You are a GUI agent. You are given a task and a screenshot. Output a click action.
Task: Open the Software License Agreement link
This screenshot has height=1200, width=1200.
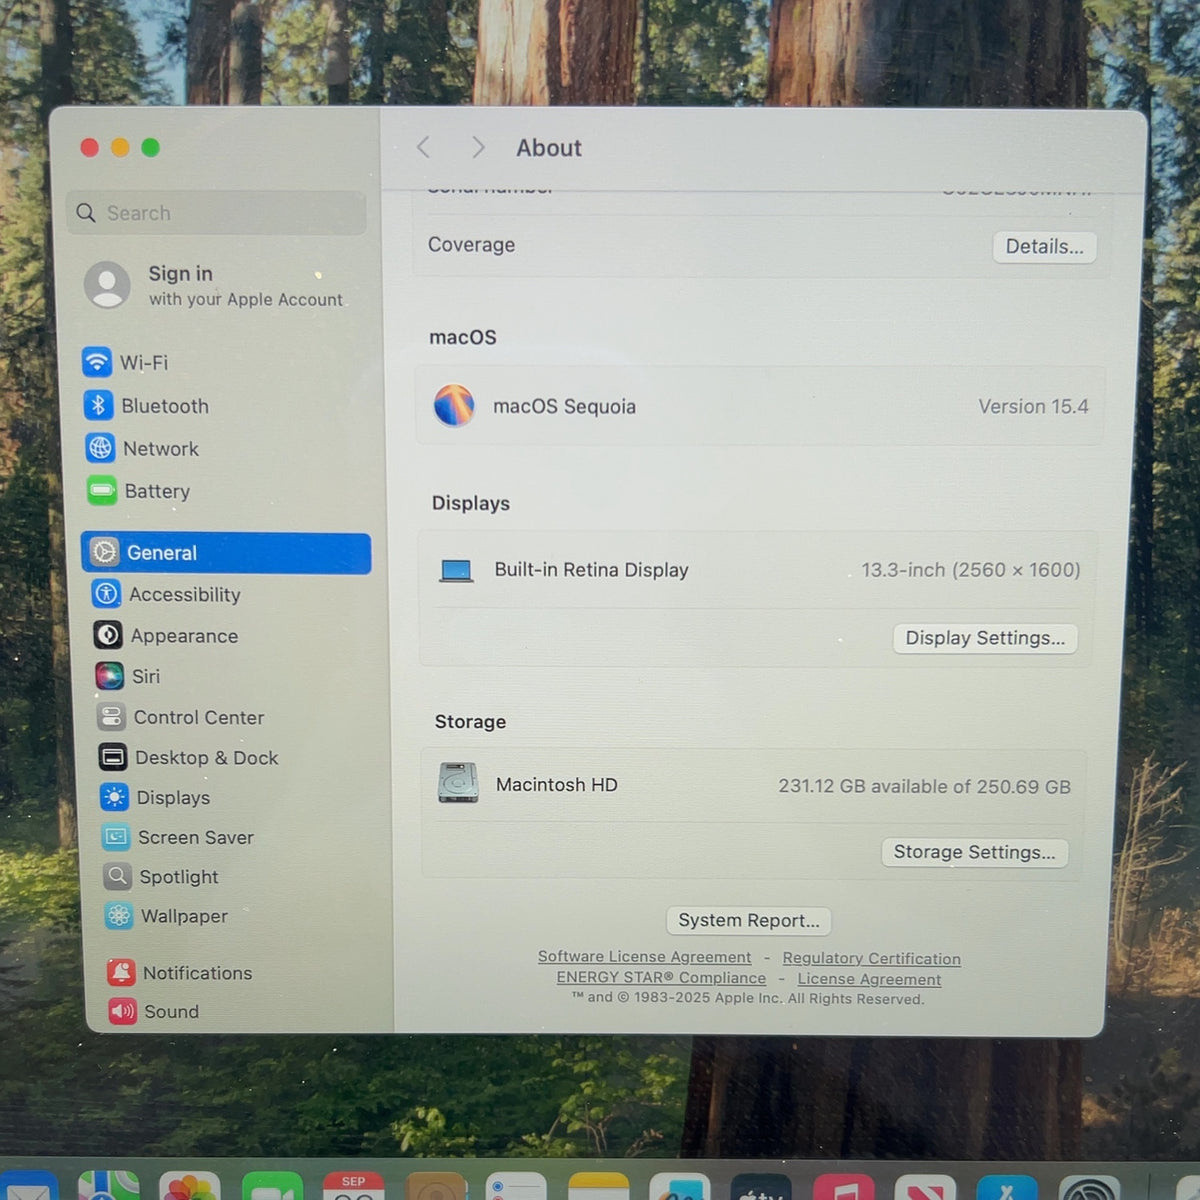click(x=644, y=957)
